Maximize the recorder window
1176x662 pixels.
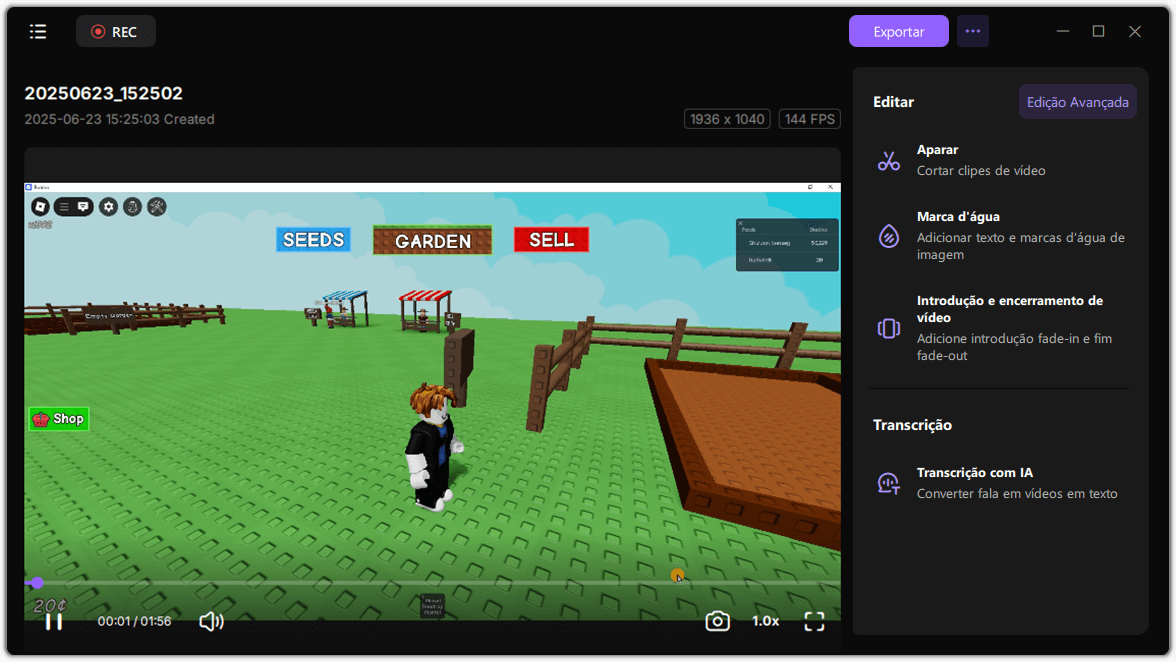pyautogui.click(x=1099, y=31)
